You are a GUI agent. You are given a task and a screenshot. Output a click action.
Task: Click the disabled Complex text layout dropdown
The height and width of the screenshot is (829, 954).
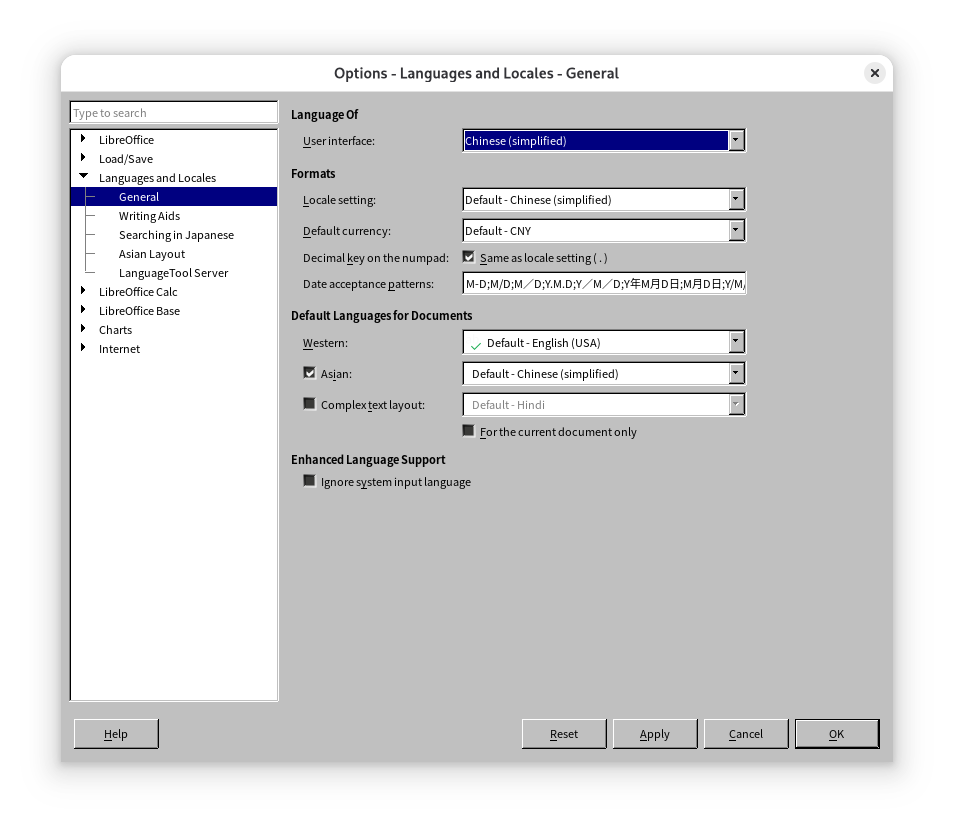coord(604,404)
